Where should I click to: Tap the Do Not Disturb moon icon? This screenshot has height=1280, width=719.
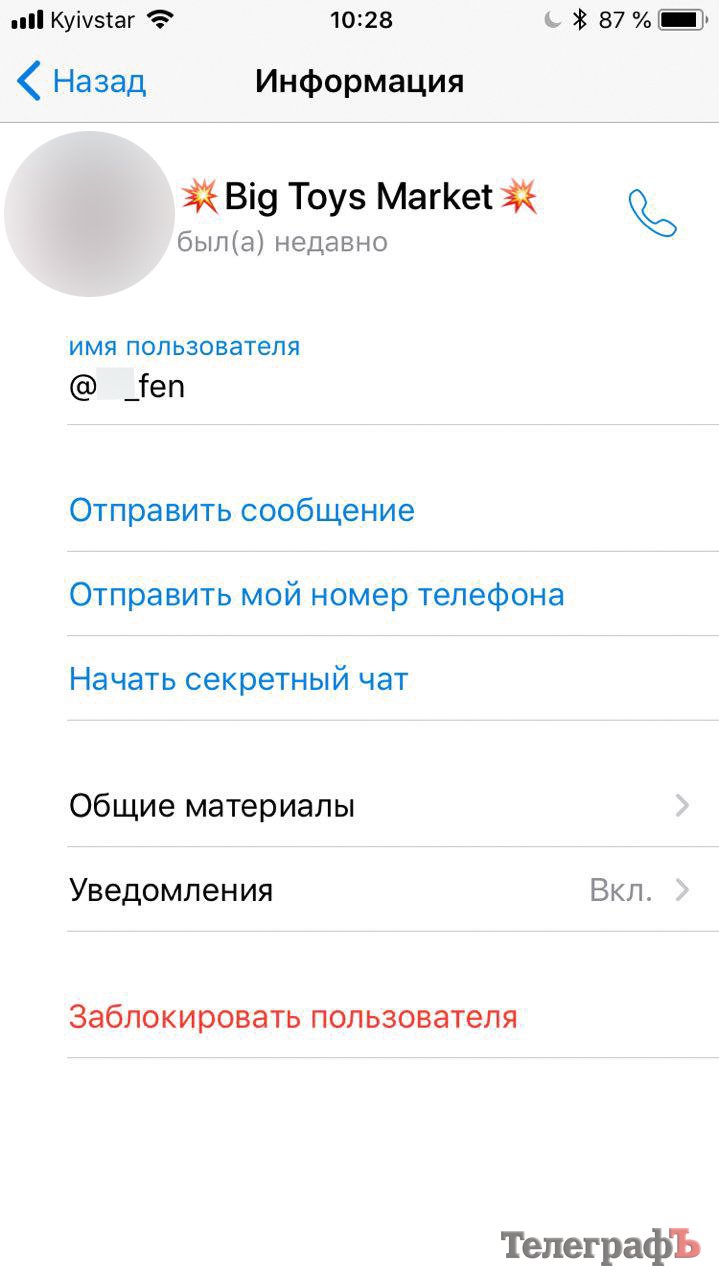point(553,20)
